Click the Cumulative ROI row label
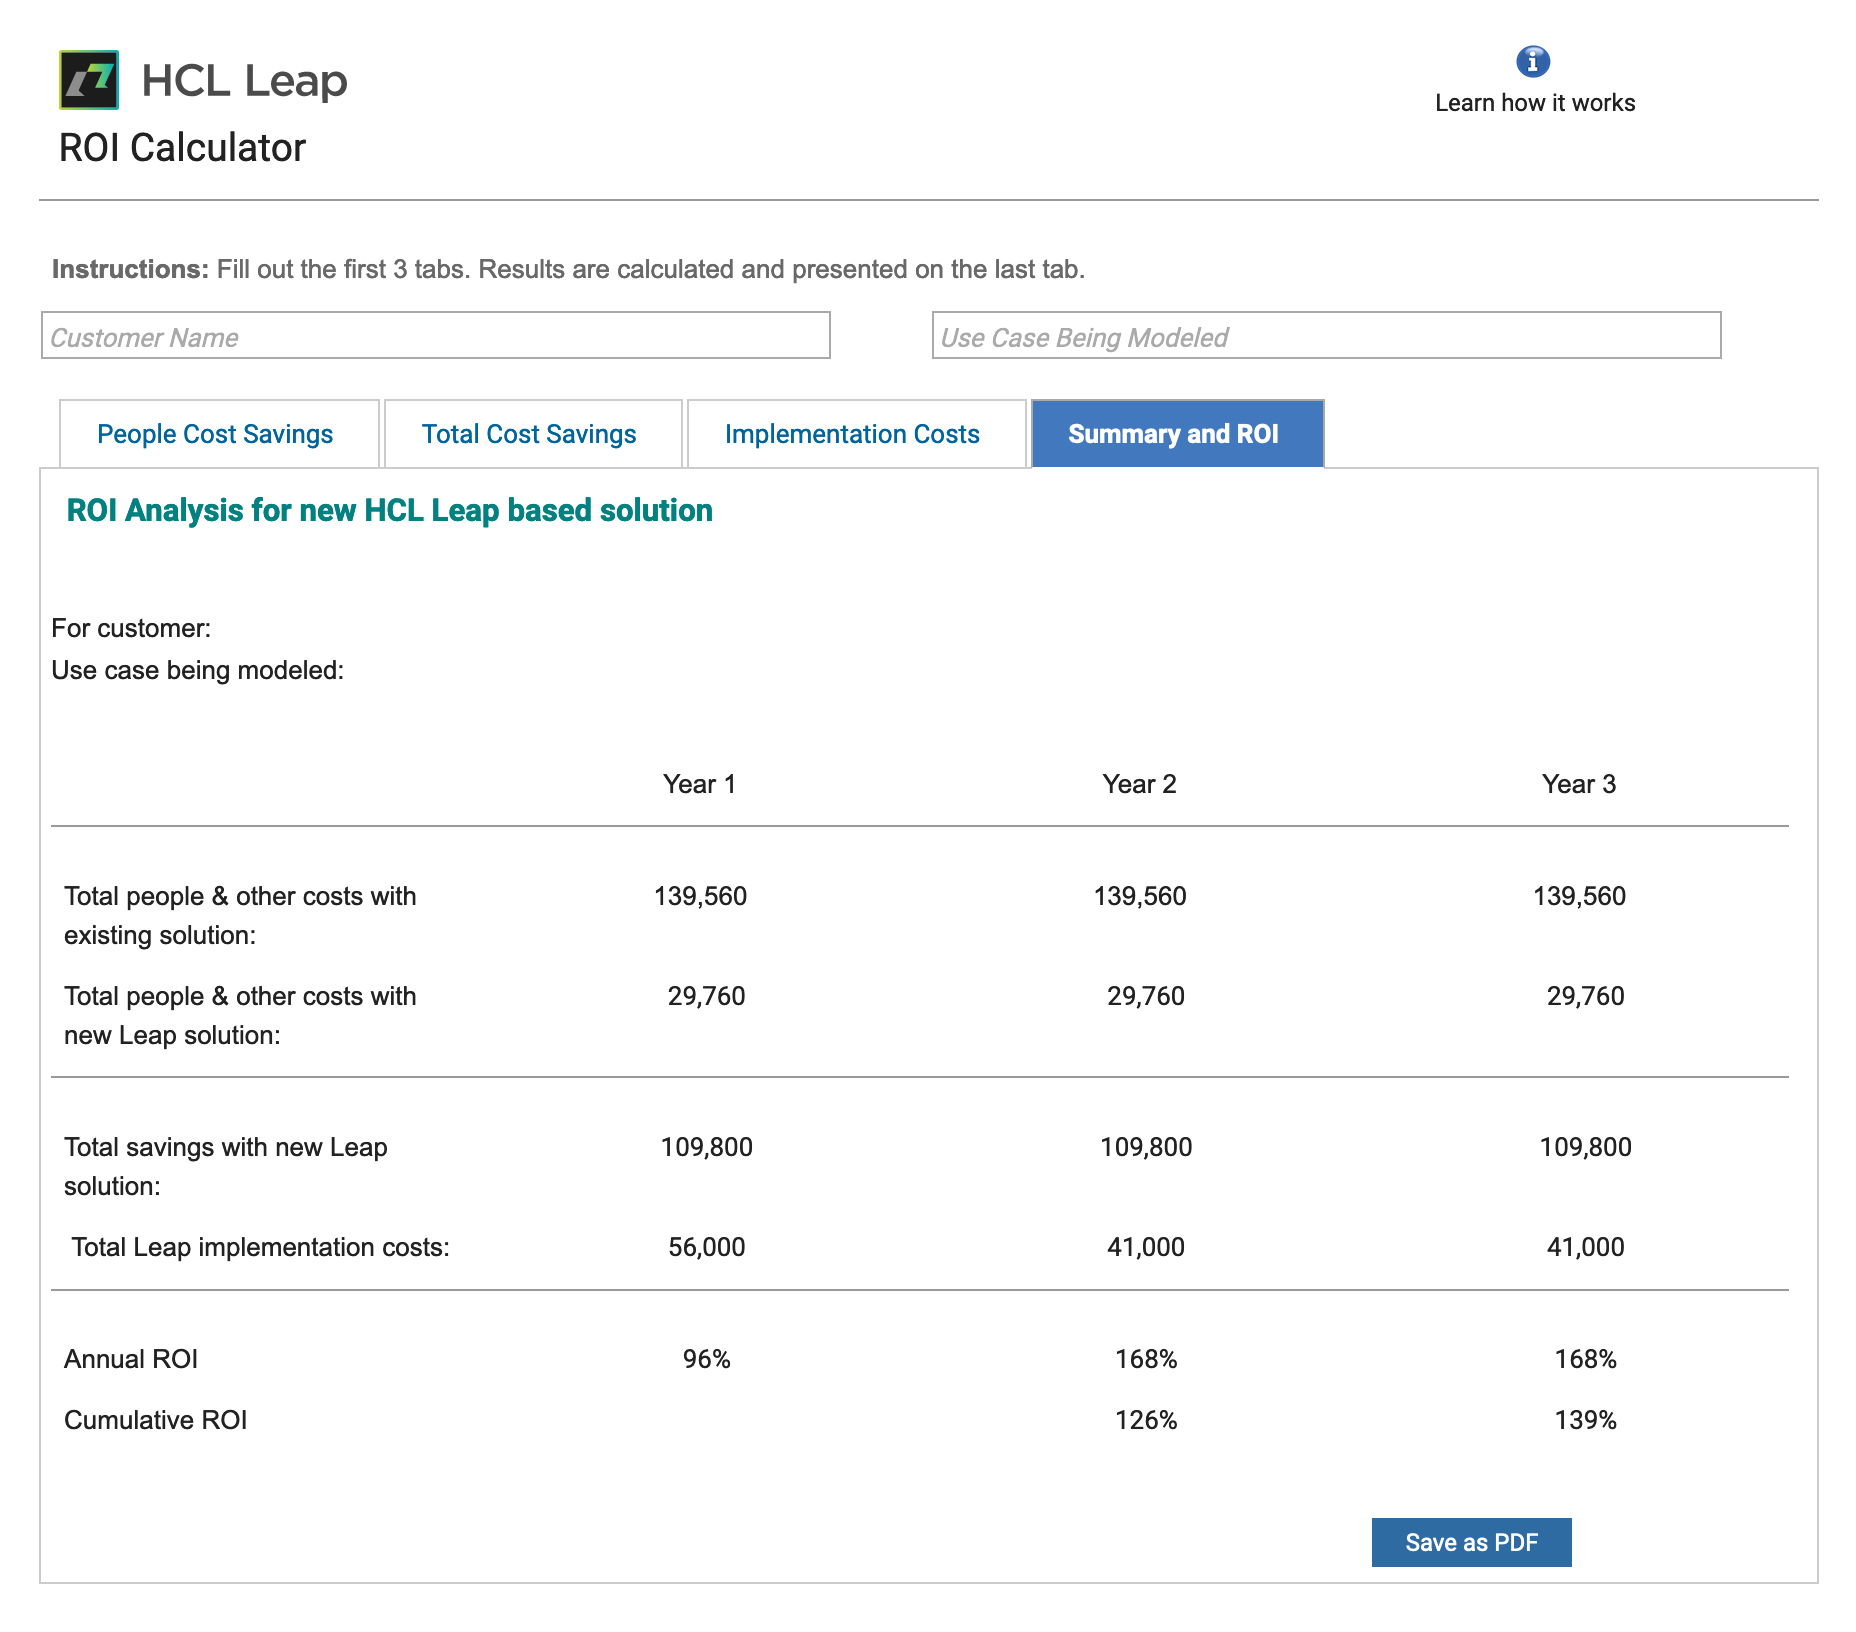 (x=155, y=1420)
